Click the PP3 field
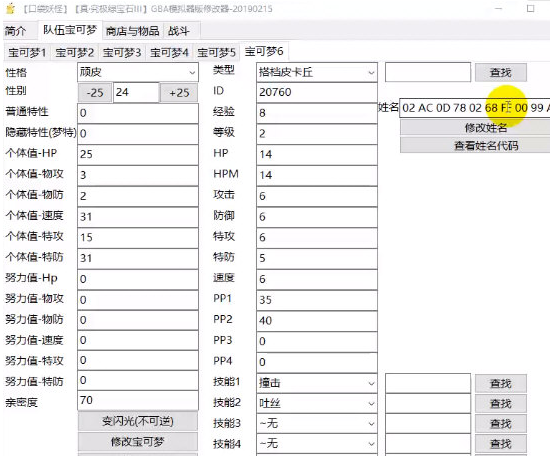This screenshot has width=550, height=456. tap(317, 341)
